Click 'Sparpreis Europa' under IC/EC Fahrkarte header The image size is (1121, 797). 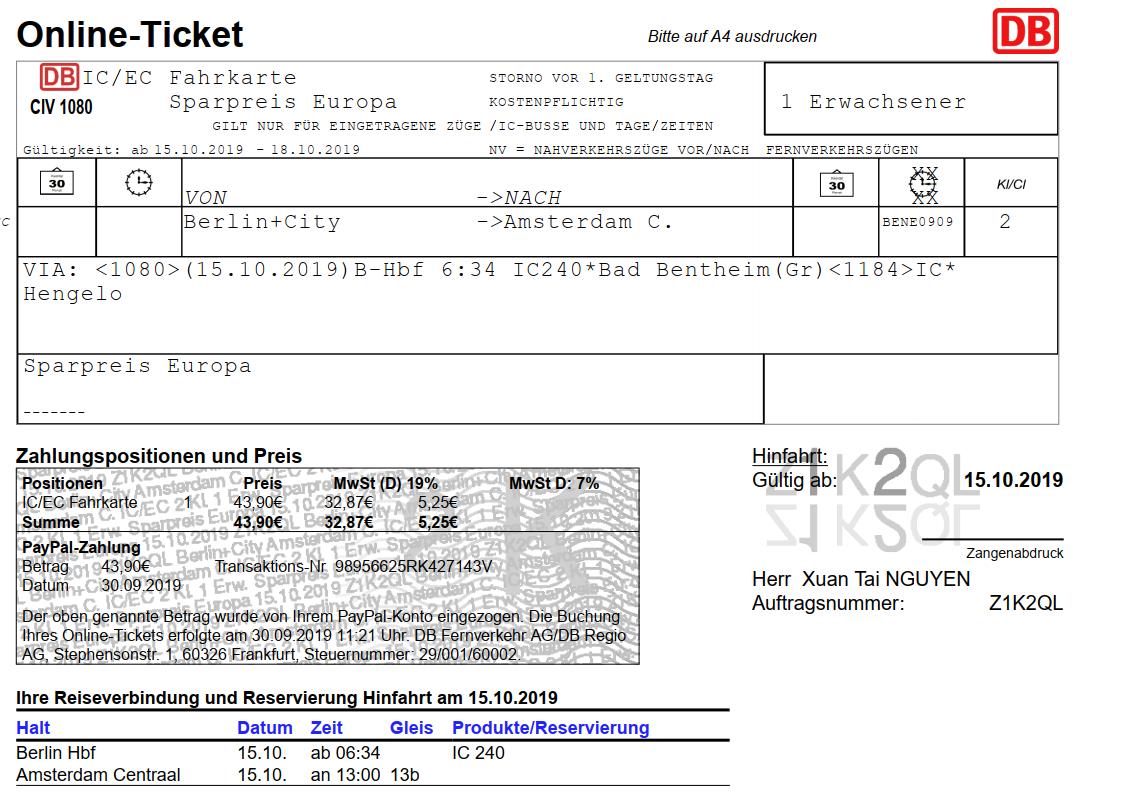pos(283,102)
